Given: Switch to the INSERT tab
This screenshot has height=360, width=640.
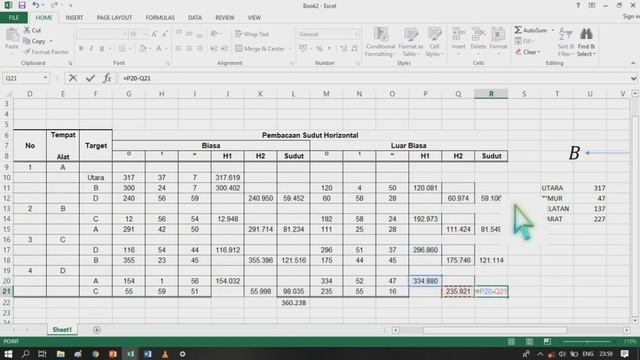Looking at the screenshot, I should (74, 18).
